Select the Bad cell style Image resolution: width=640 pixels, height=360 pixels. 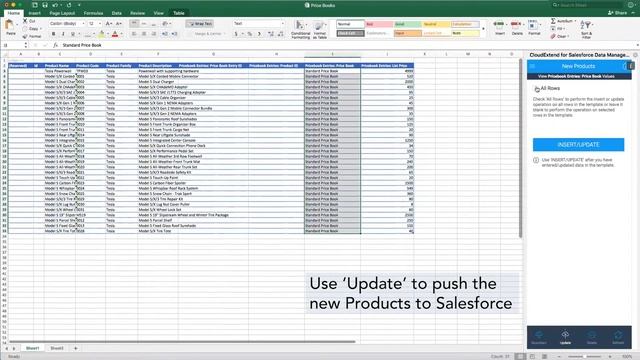pos(379,24)
